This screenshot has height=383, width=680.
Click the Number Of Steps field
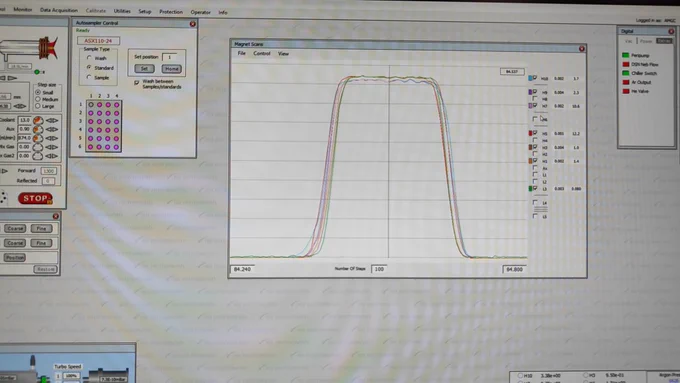tap(379, 269)
